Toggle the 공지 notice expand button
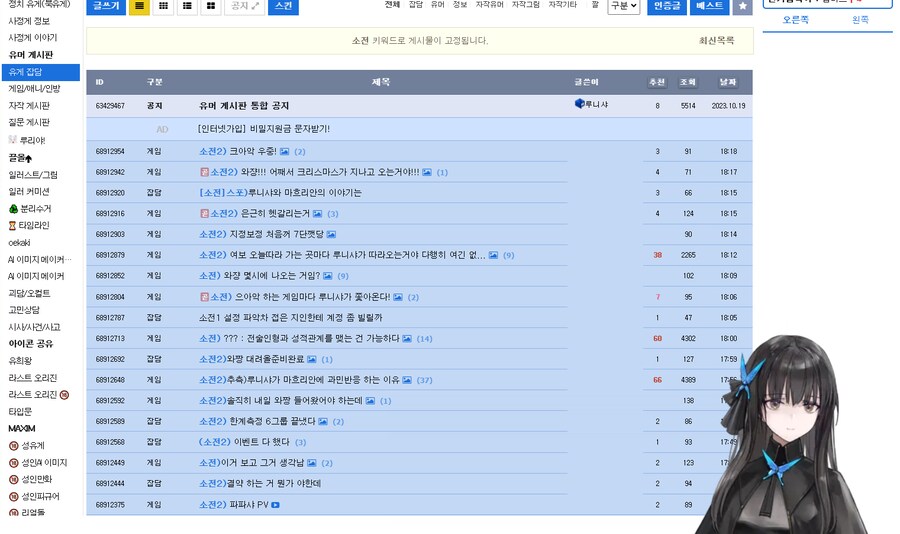Viewport: 900px width, 534px height. [x=245, y=6]
